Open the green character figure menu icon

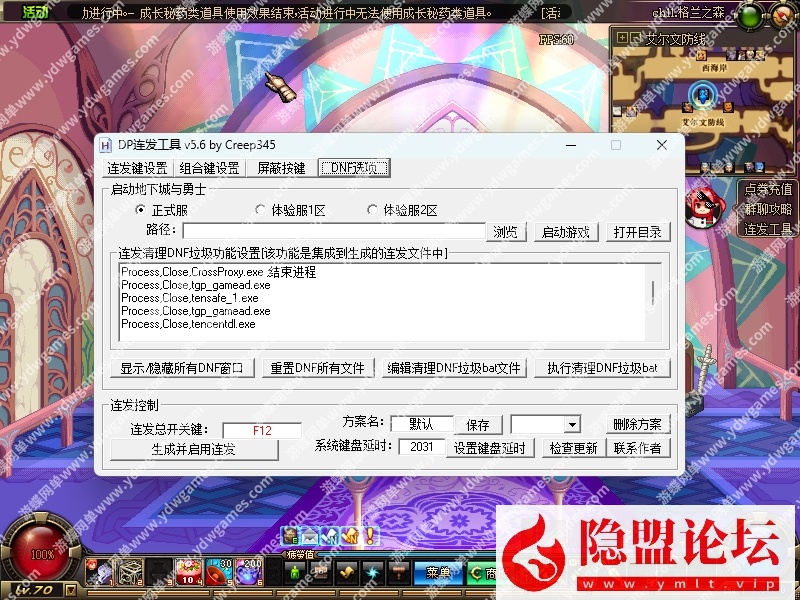(x=294, y=573)
